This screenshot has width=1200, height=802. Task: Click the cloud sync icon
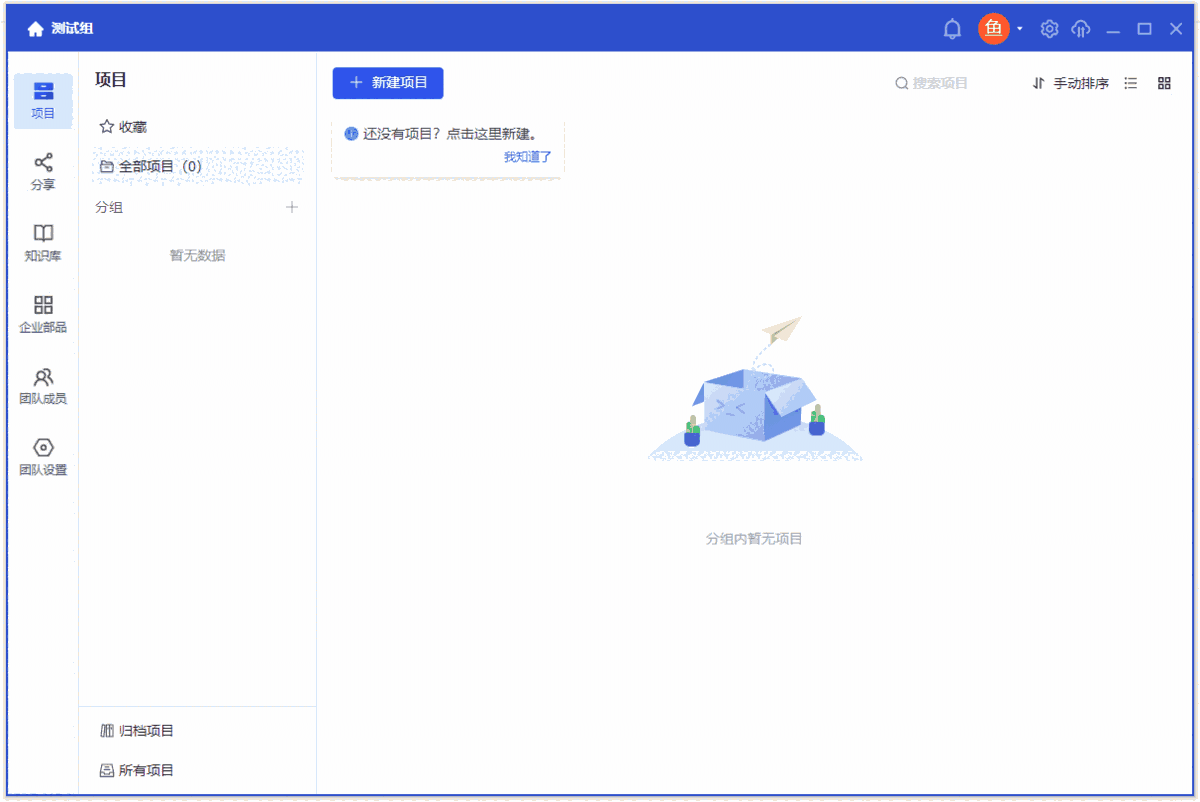1081,29
